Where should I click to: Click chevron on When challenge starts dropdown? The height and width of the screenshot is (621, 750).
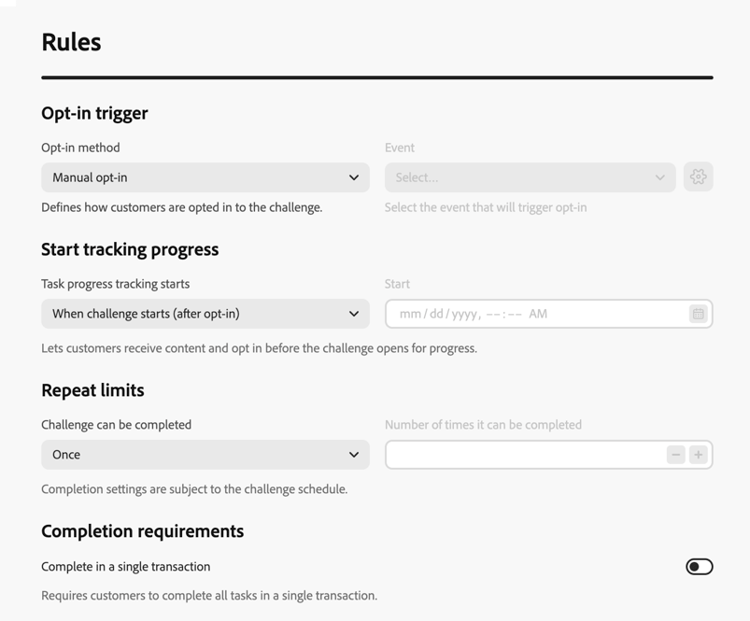coord(353,314)
